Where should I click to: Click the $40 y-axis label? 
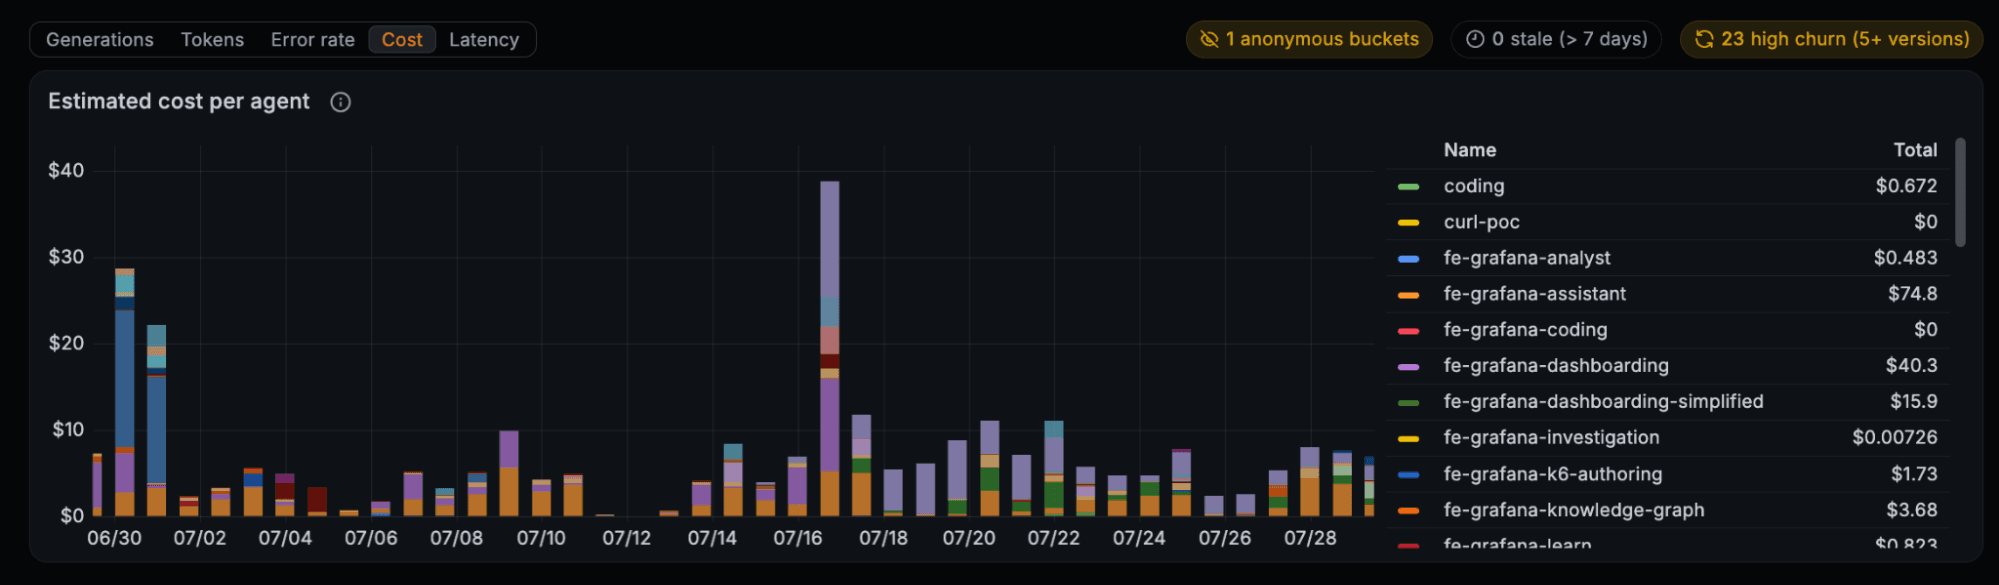tap(66, 170)
